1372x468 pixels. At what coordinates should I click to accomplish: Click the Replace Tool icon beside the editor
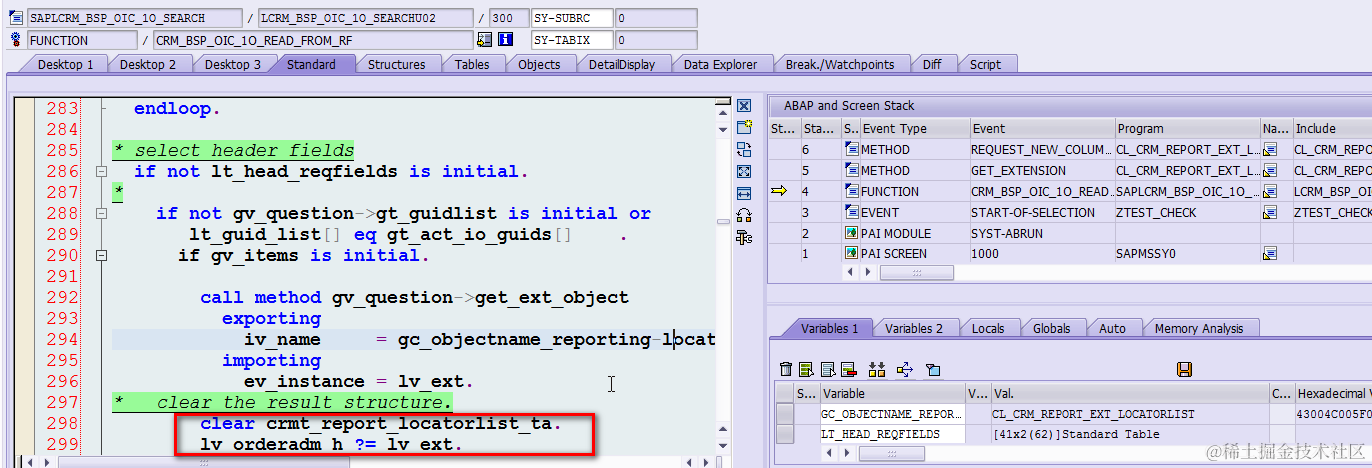(743, 149)
